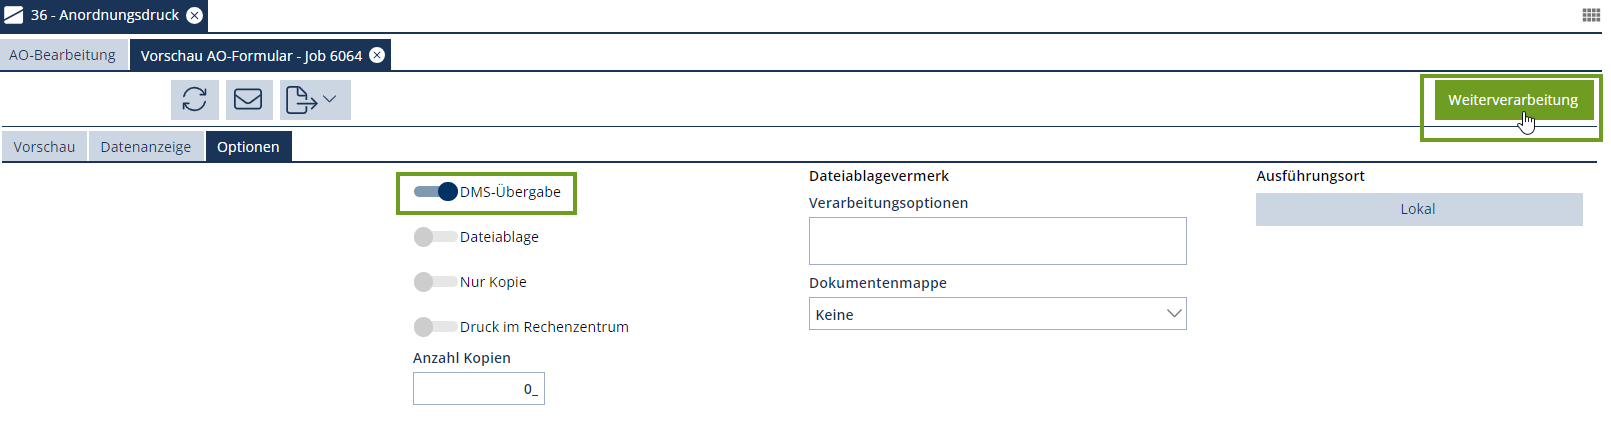Click the Anordnungsdruck module icon
Image resolution: width=1611 pixels, height=441 pixels.
(14, 15)
